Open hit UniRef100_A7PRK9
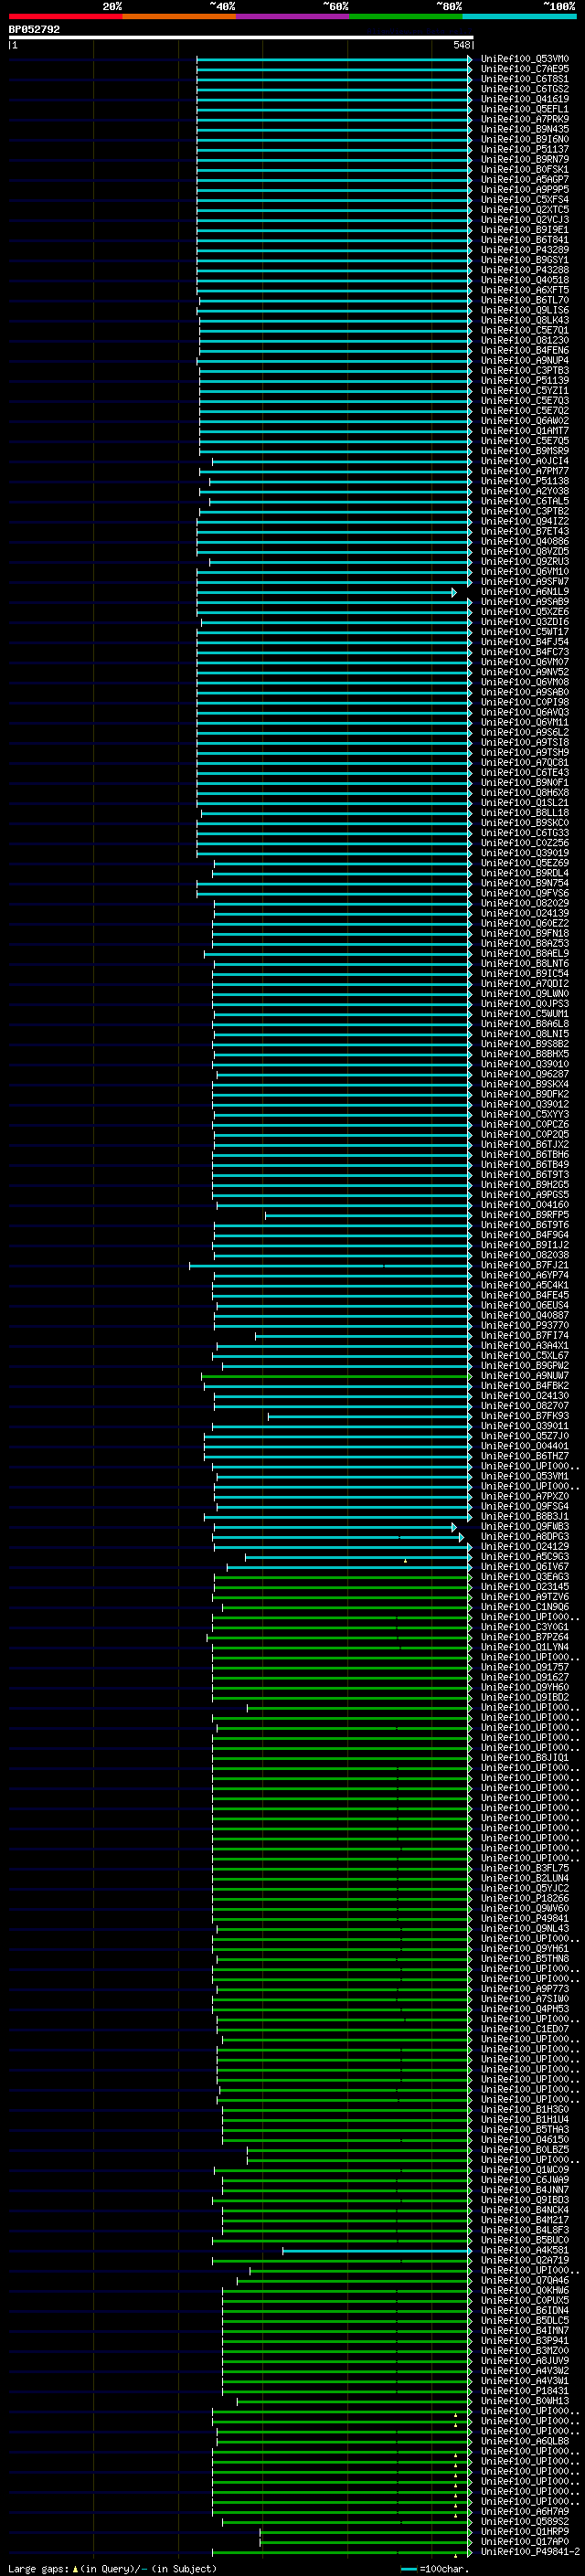This screenshot has width=585, height=2576. pos(524,119)
